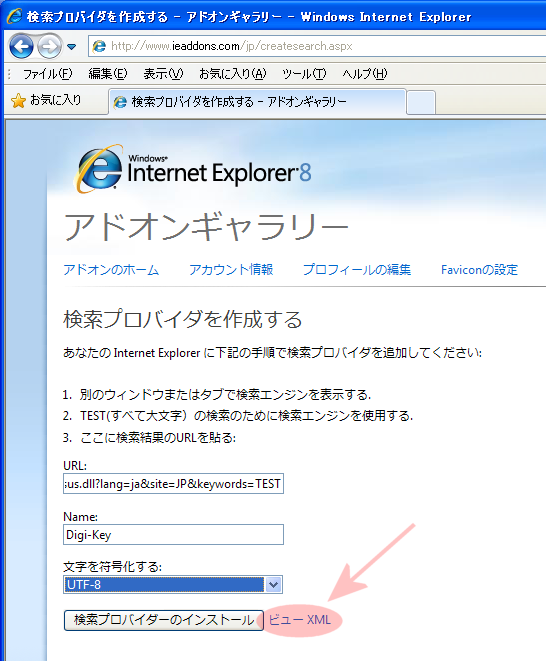
Task: Click the browser Forward arrow button
Action: coord(49,46)
